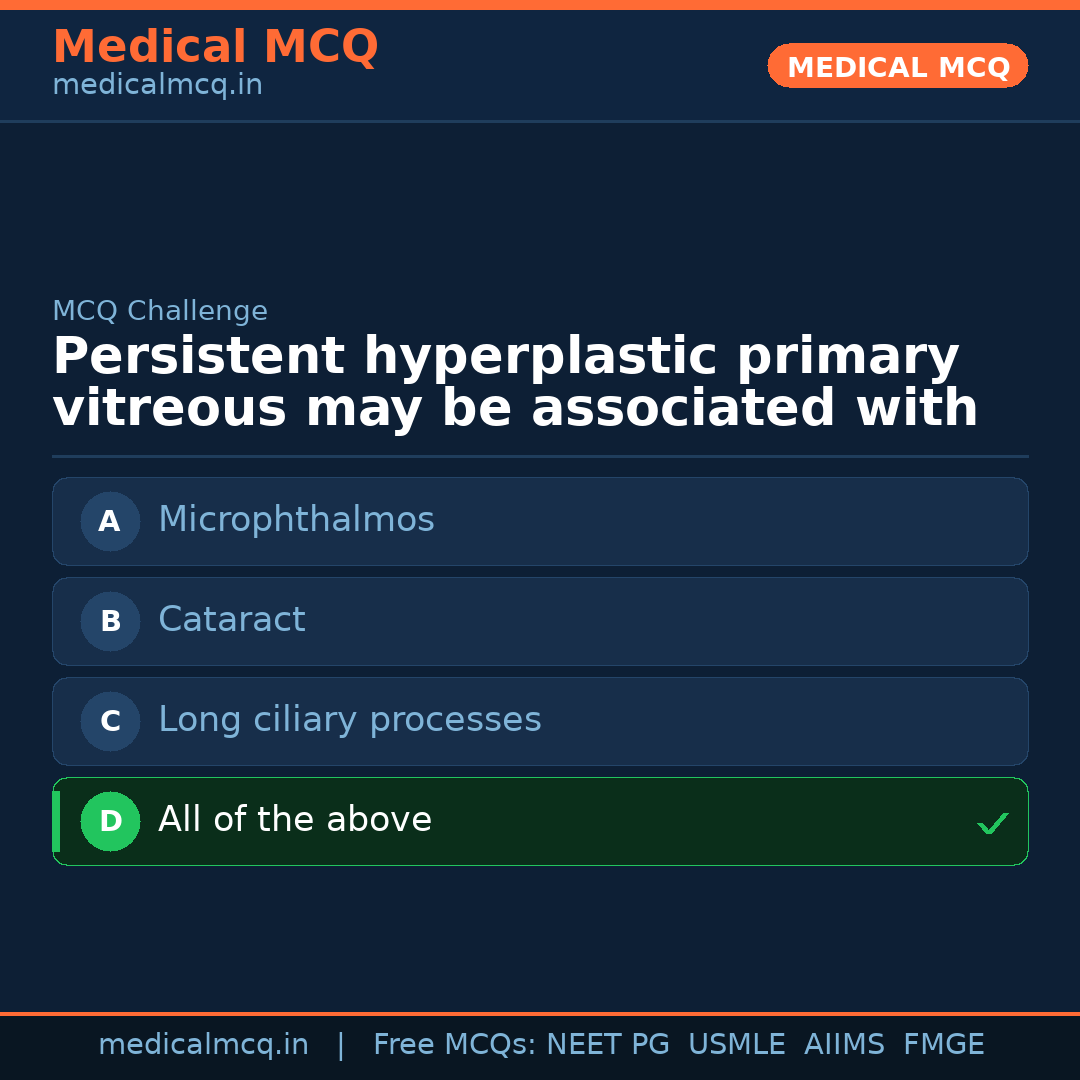Click USMLE in the footer
1080x1080 pixels.
(736, 1045)
